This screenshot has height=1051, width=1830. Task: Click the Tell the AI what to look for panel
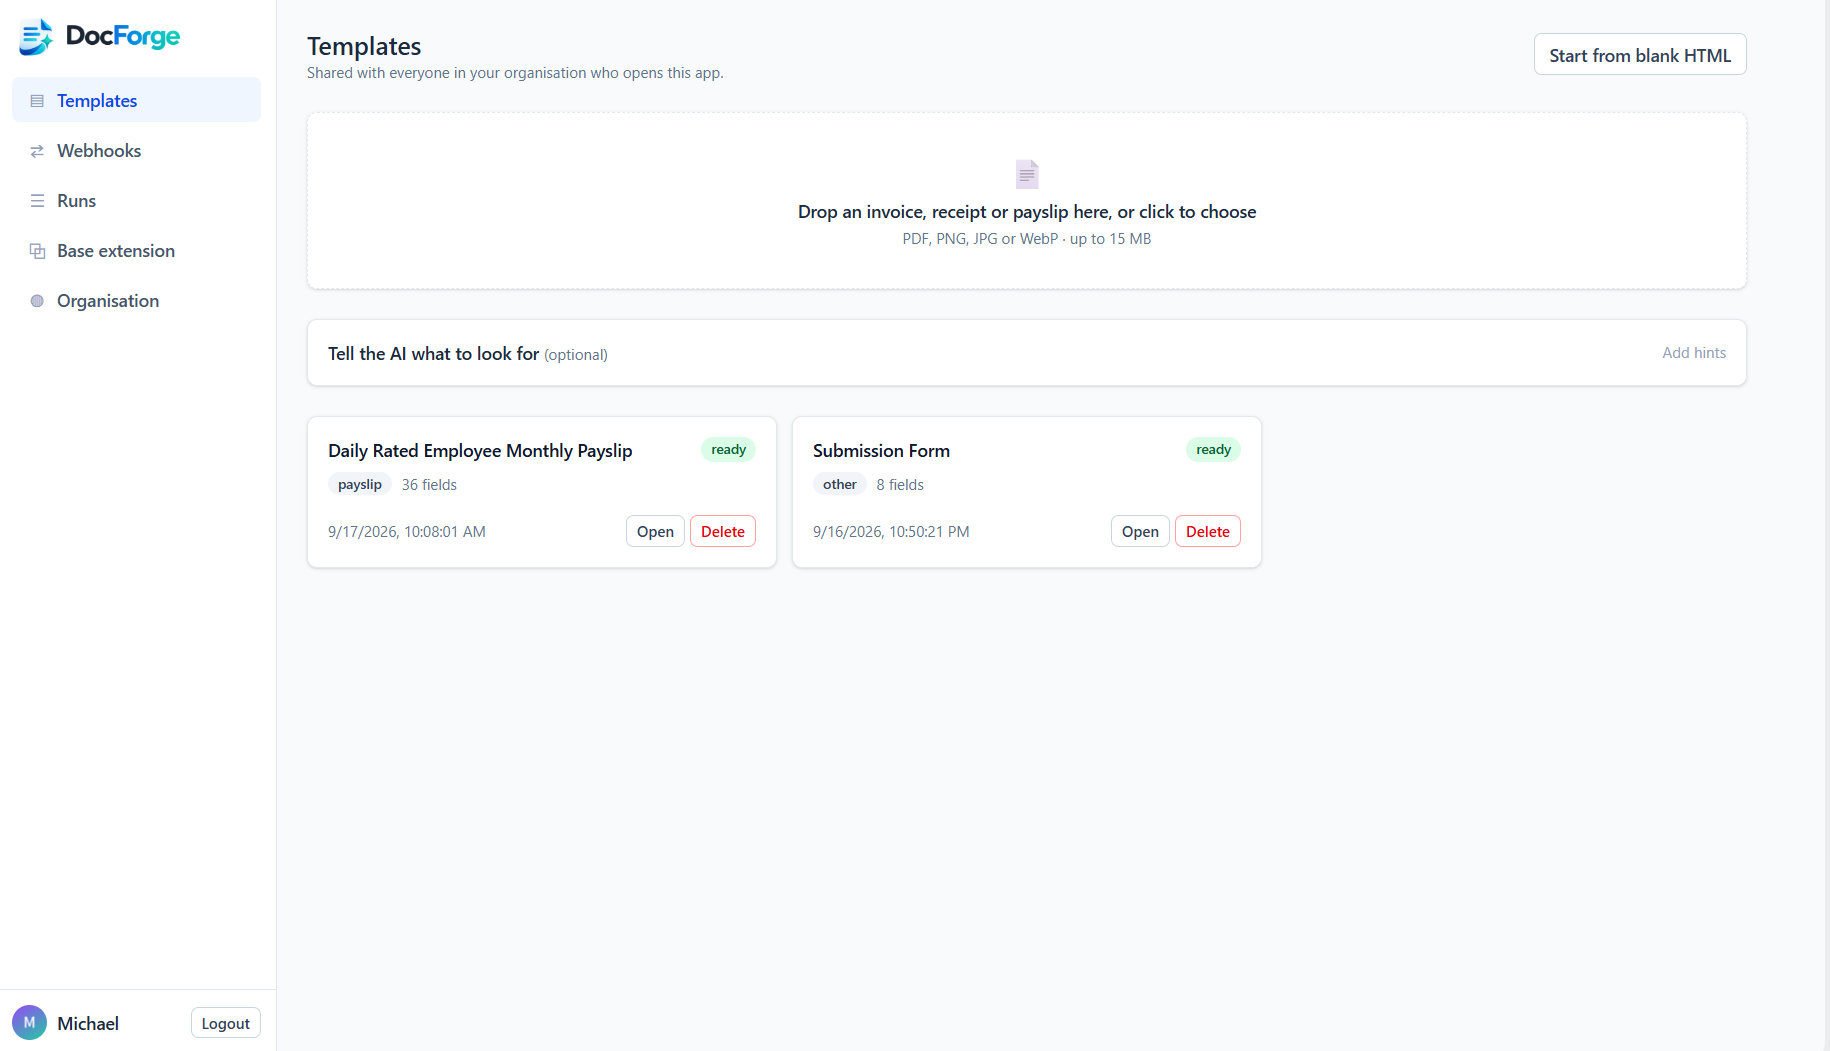pyautogui.click(x=1027, y=353)
